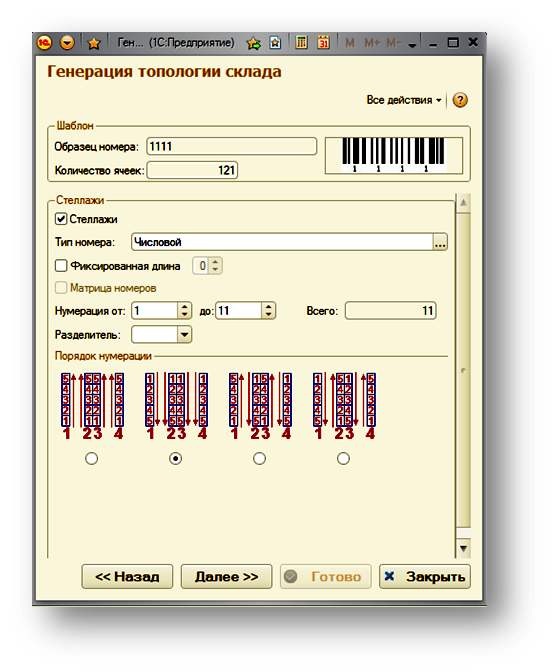Enable the Фиксированная длина checkbox
This screenshot has width=552, height=672.
coord(61,266)
